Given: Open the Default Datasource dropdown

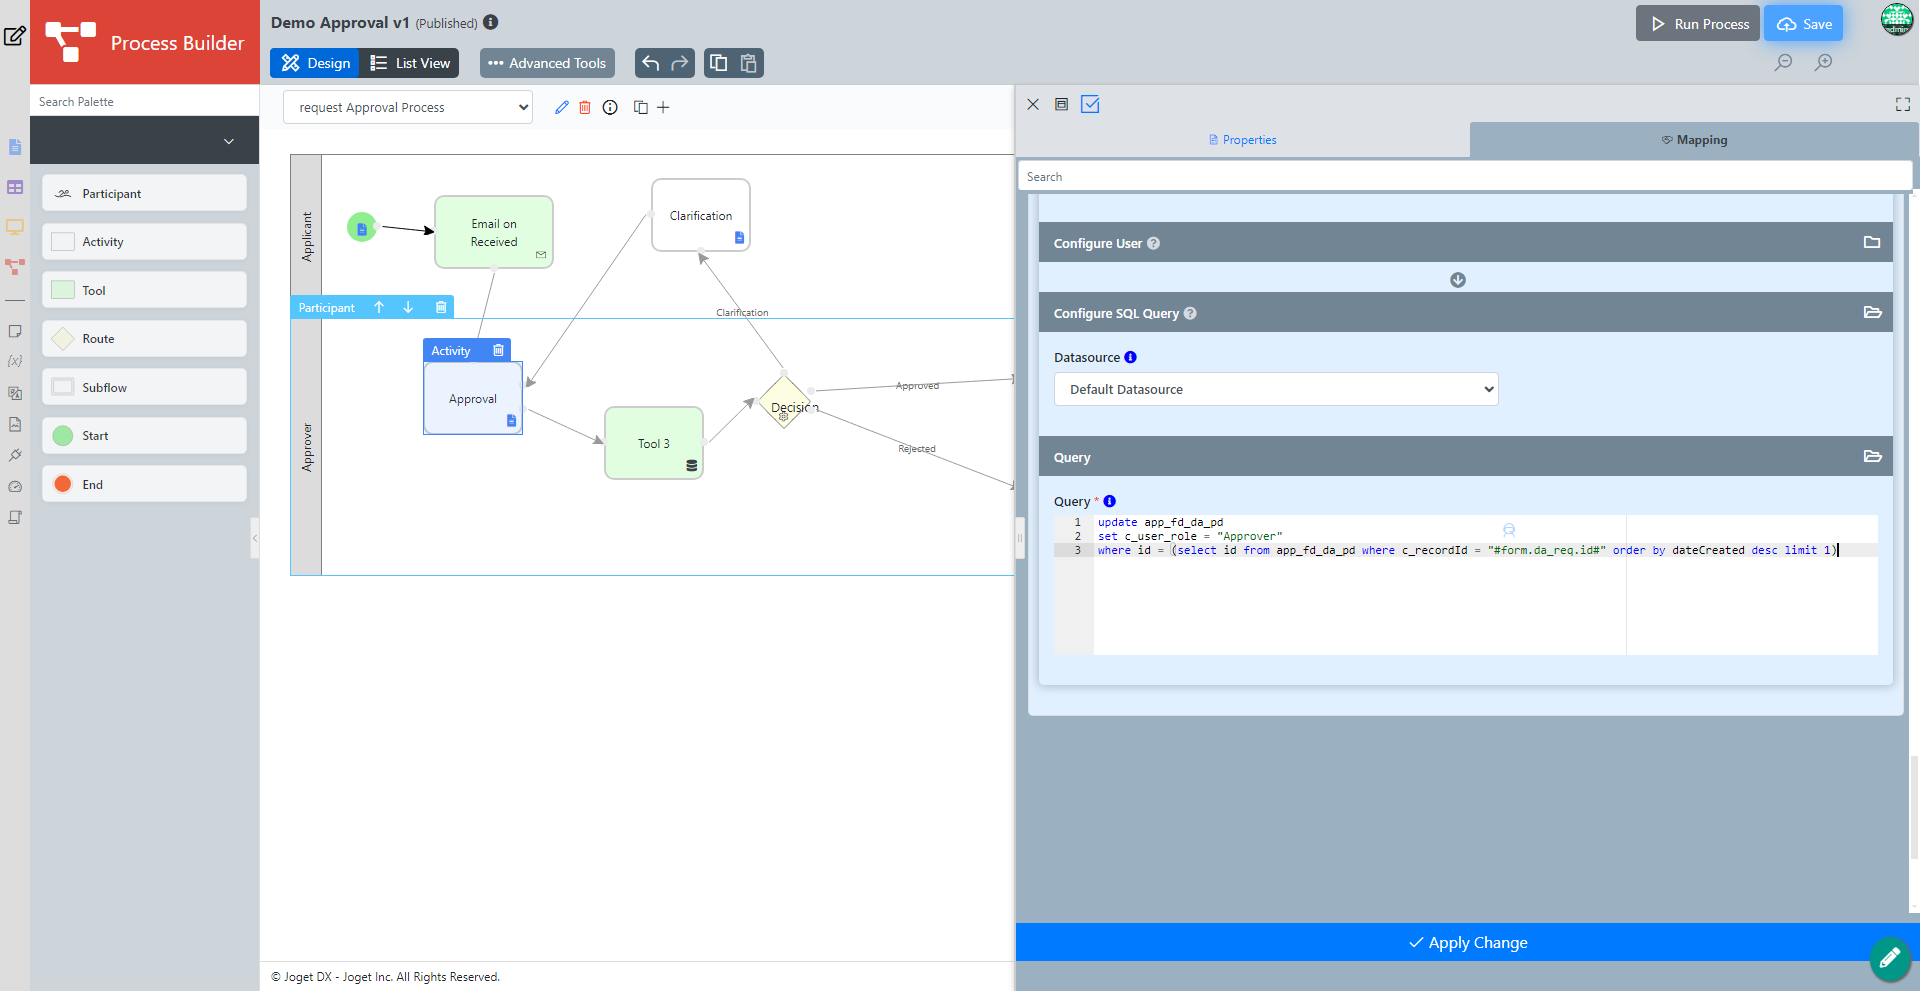Looking at the screenshot, I should click(1275, 389).
